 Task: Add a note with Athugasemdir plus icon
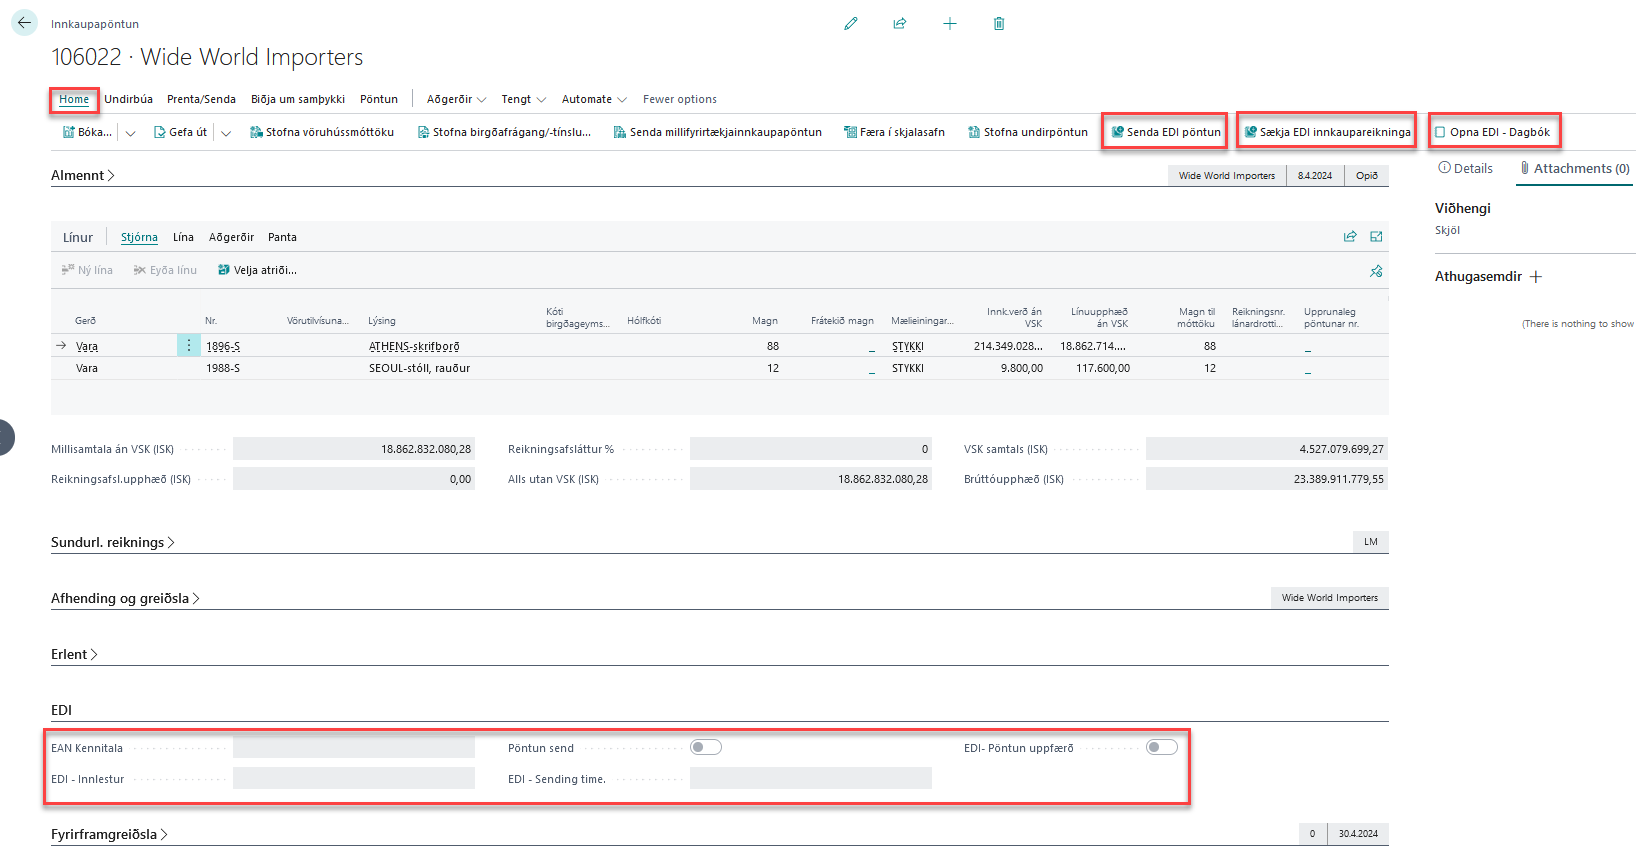[1536, 277]
